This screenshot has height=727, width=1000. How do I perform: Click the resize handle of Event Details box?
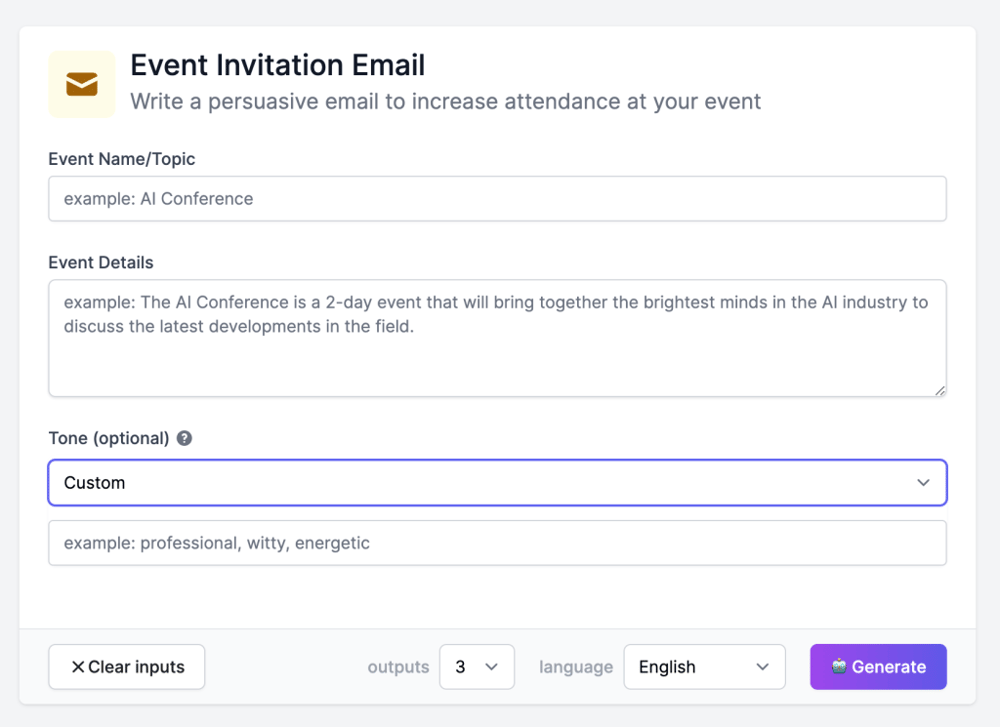[939, 390]
